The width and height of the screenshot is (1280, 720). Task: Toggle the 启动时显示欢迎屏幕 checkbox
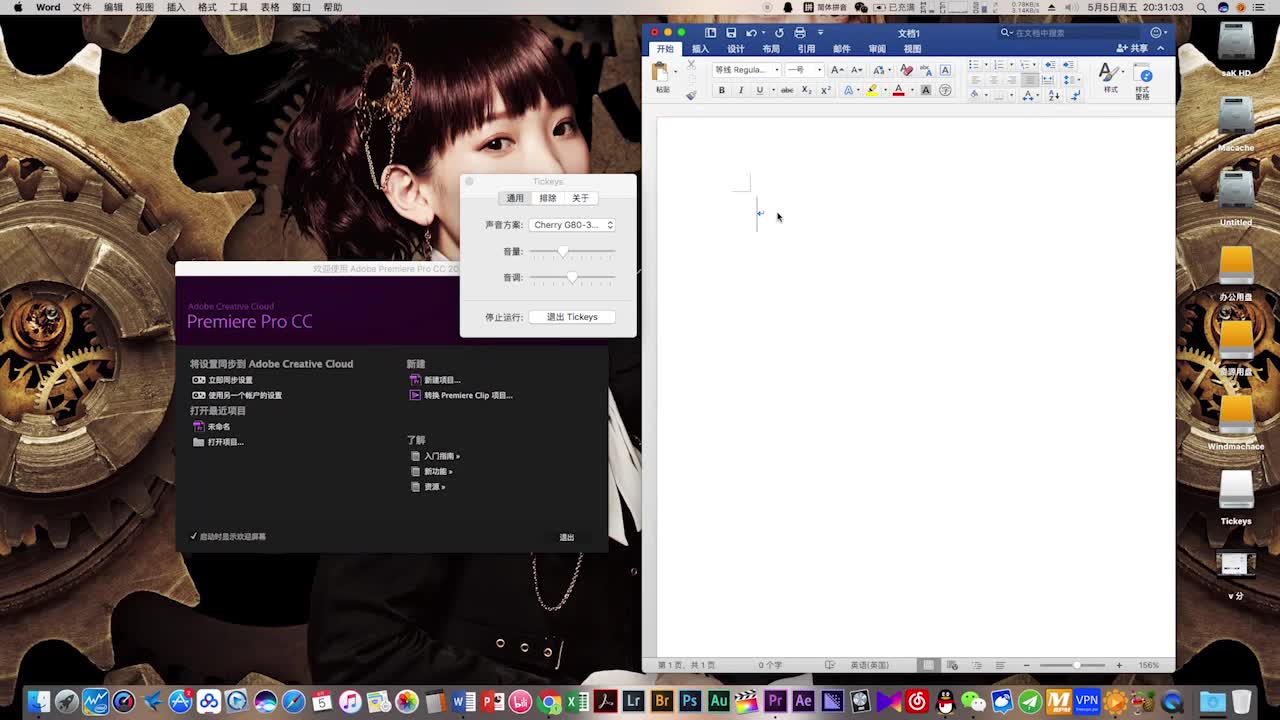click(x=194, y=537)
